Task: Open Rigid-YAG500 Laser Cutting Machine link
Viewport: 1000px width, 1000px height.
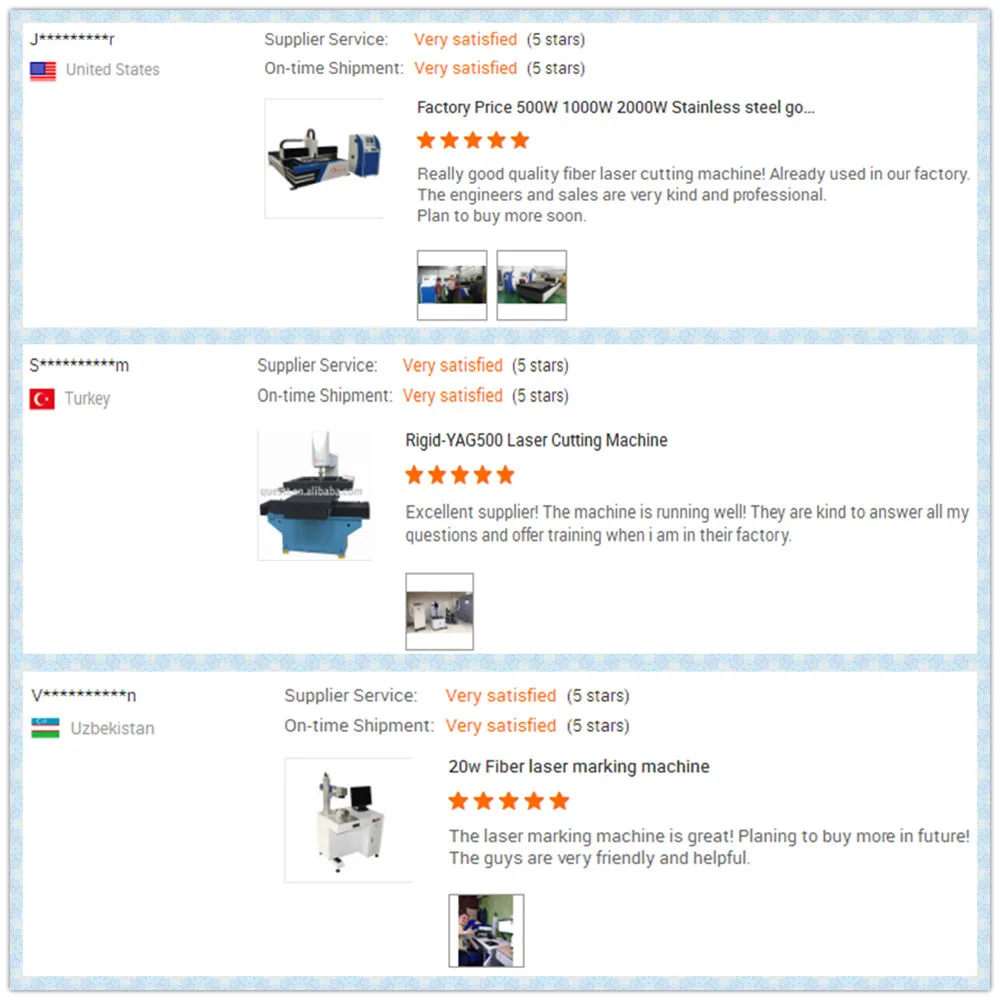Action: 536,440
